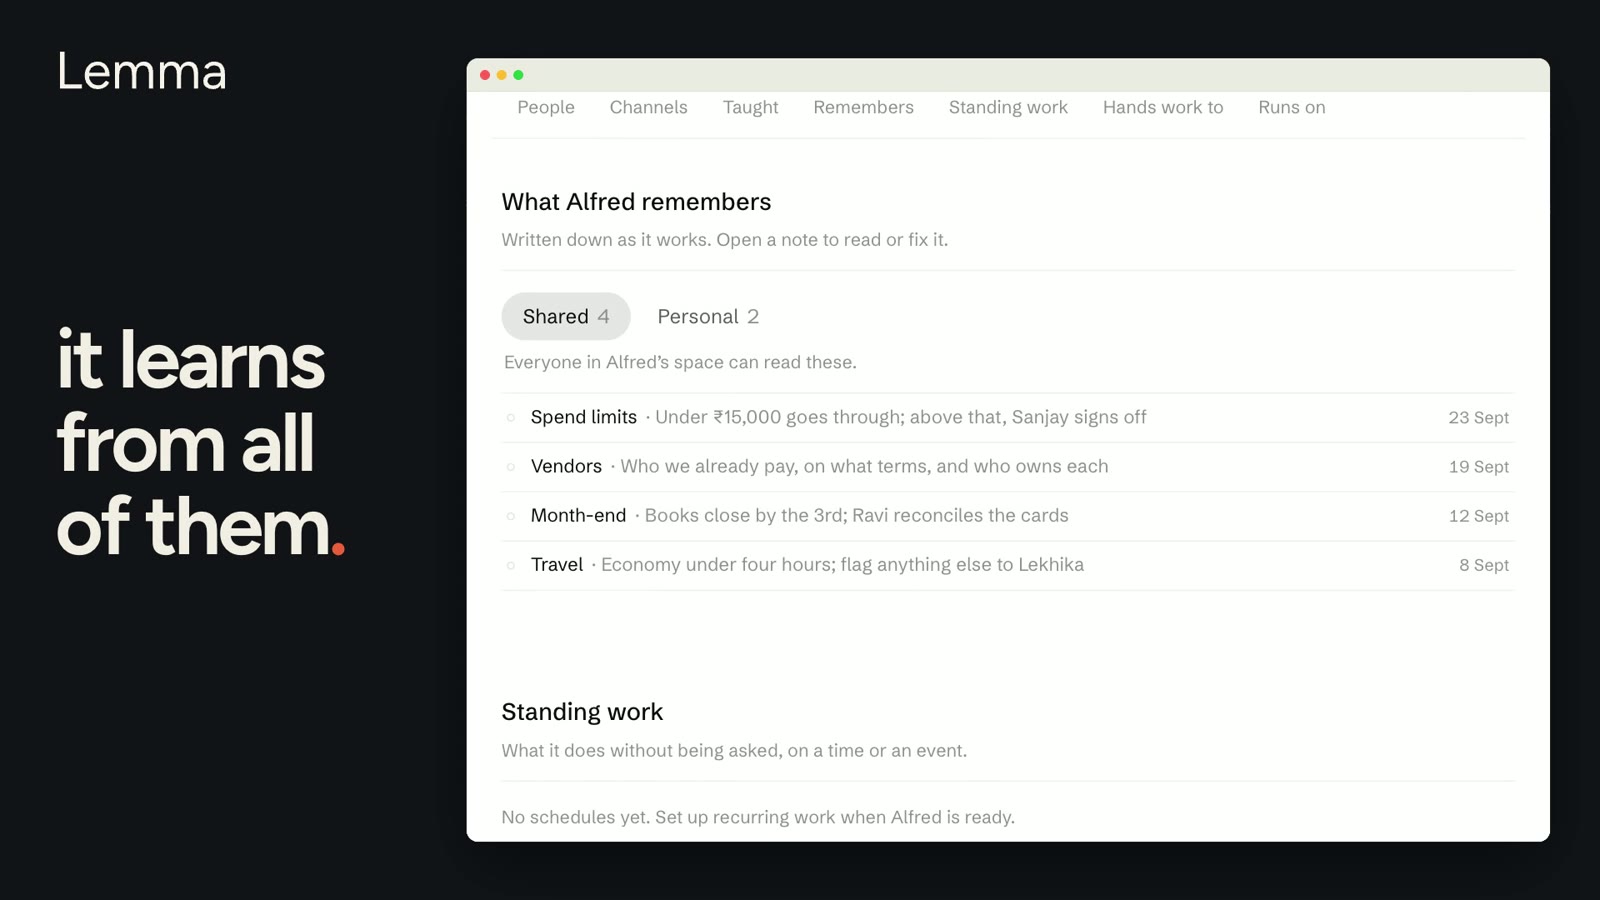The width and height of the screenshot is (1600, 900).
Task: Minimize the window with the yellow button
Action: coord(502,75)
